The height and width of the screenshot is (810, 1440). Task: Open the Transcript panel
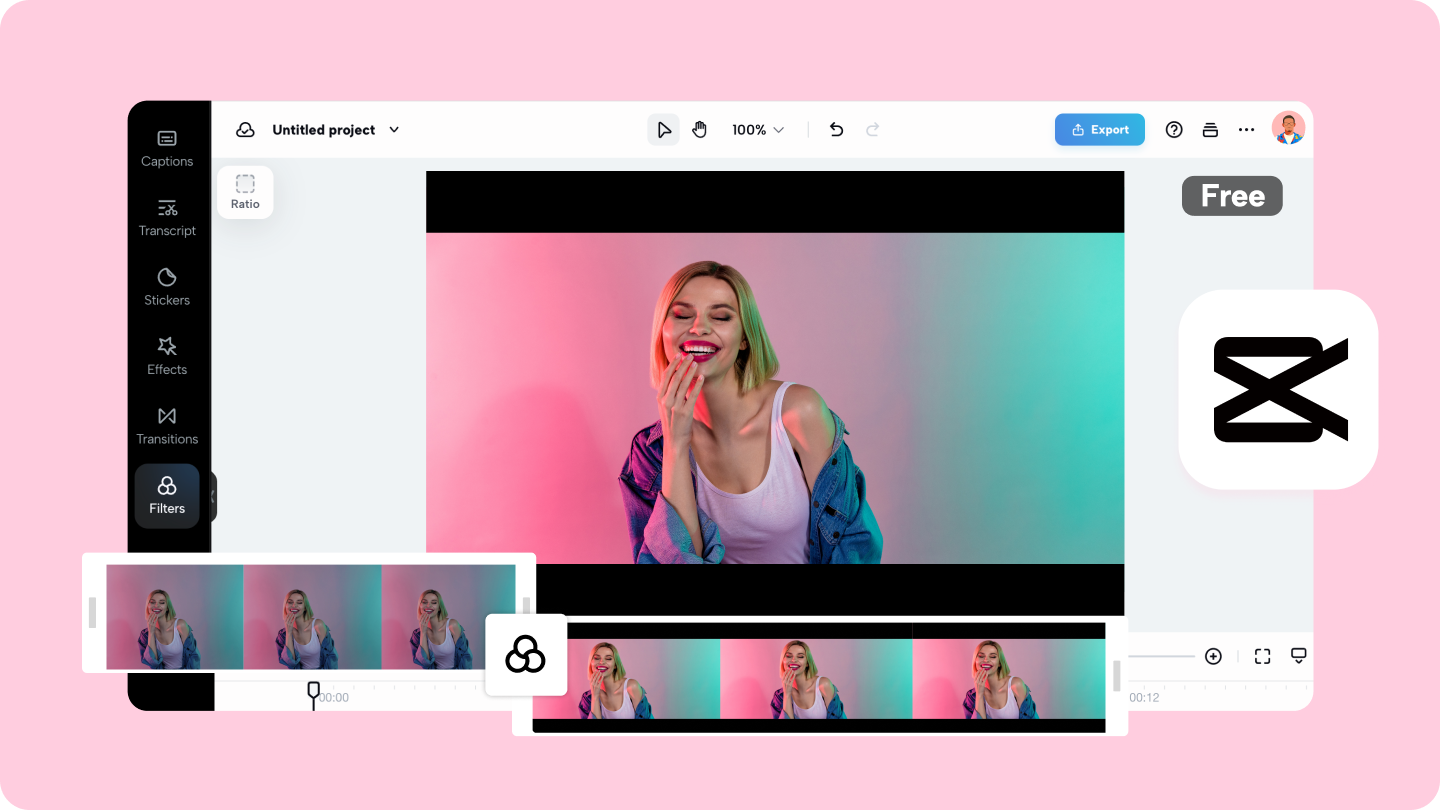(167, 217)
